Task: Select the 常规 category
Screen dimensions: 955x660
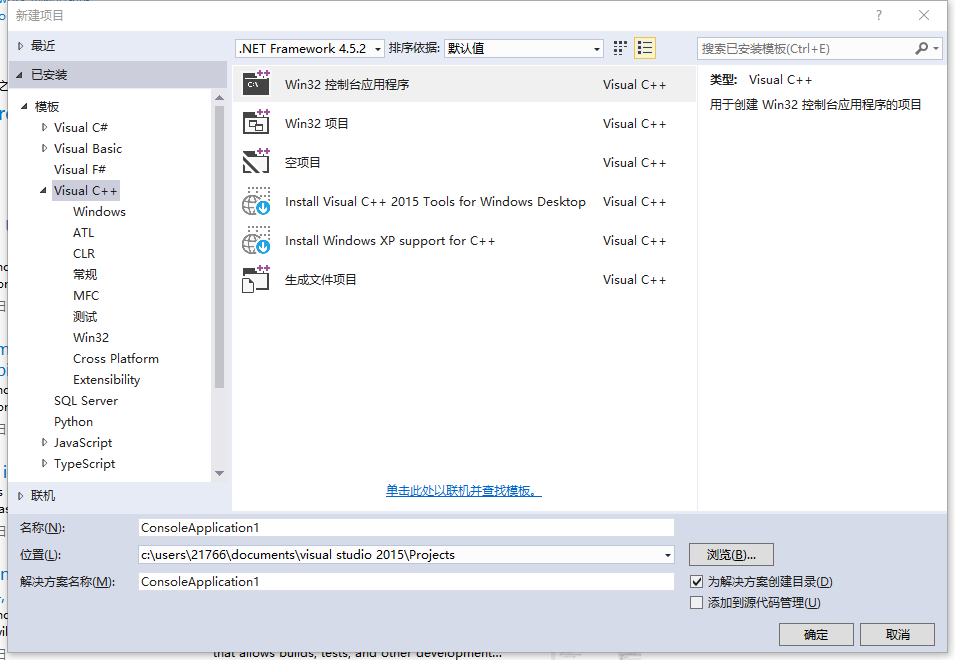Action: 85,275
